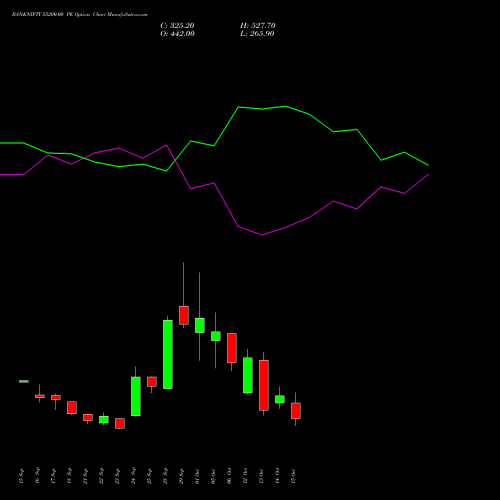Screen dimensions: 500x500
Task: Click the red candle on 29 Sep
Action: pyautogui.click(x=184, y=315)
